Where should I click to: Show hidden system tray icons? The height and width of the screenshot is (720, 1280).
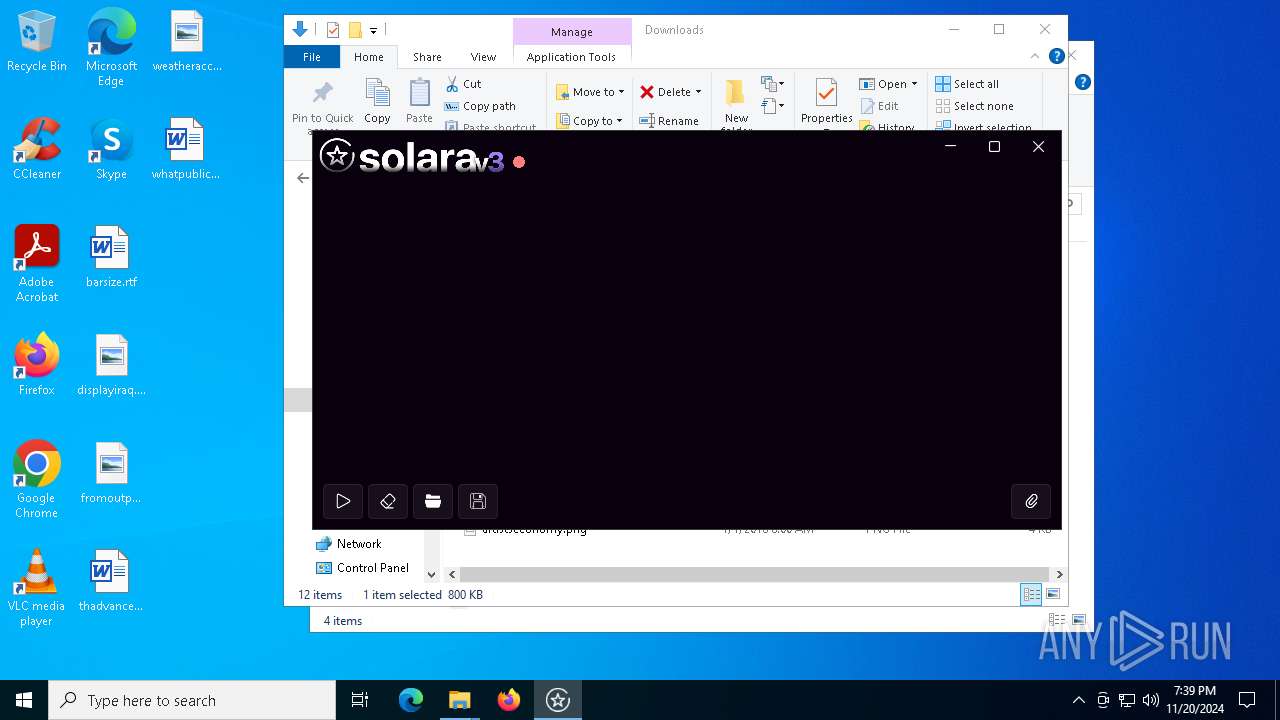click(x=1078, y=700)
